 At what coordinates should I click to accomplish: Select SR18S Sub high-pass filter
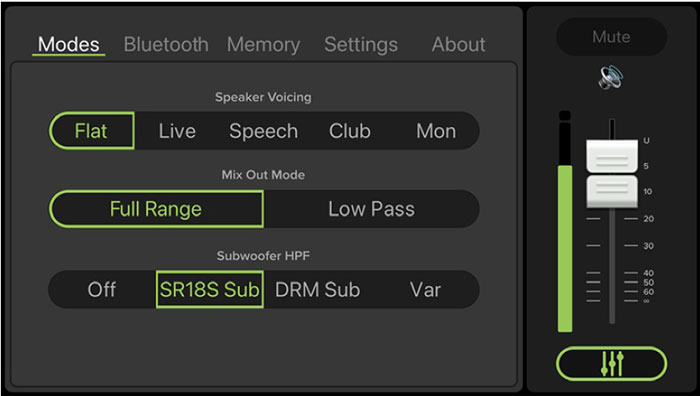210,289
